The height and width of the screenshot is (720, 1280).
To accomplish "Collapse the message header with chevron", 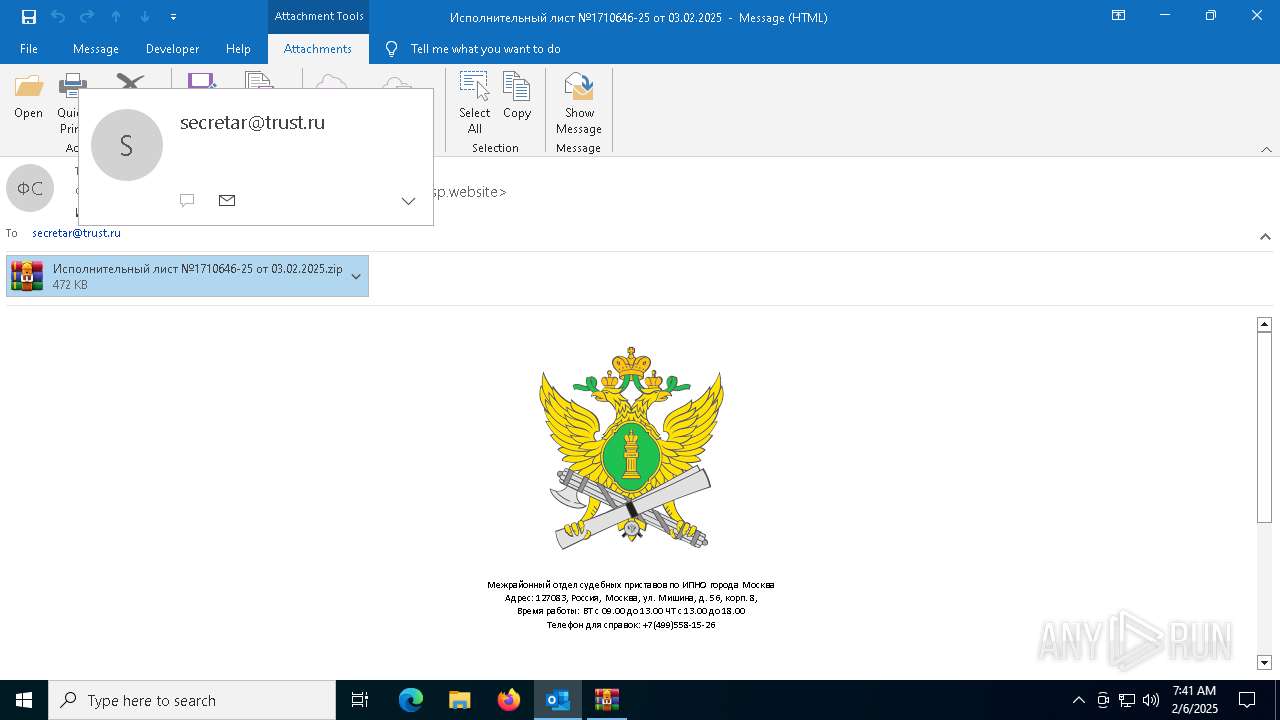I will tap(1265, 237).
